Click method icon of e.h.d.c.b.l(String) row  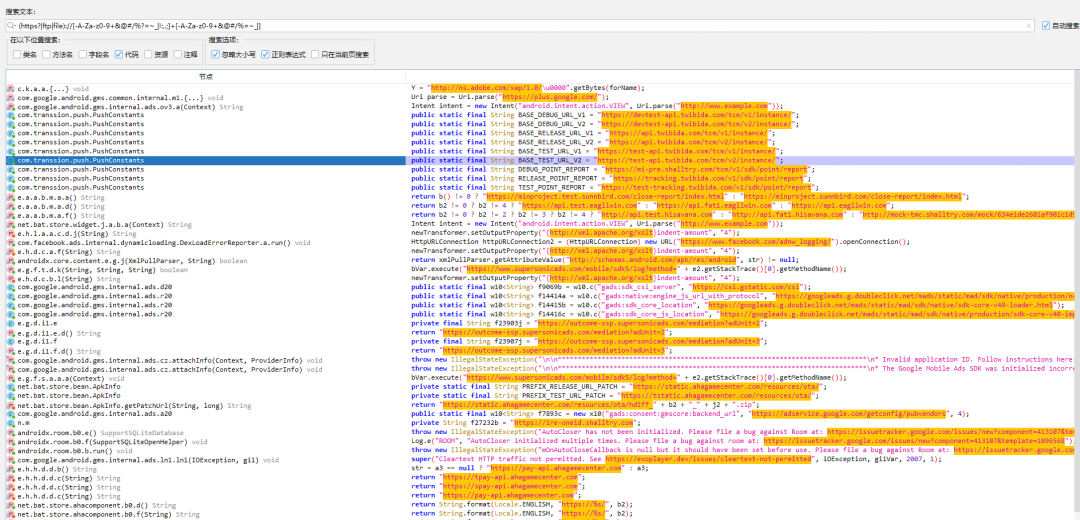[10, 278]
